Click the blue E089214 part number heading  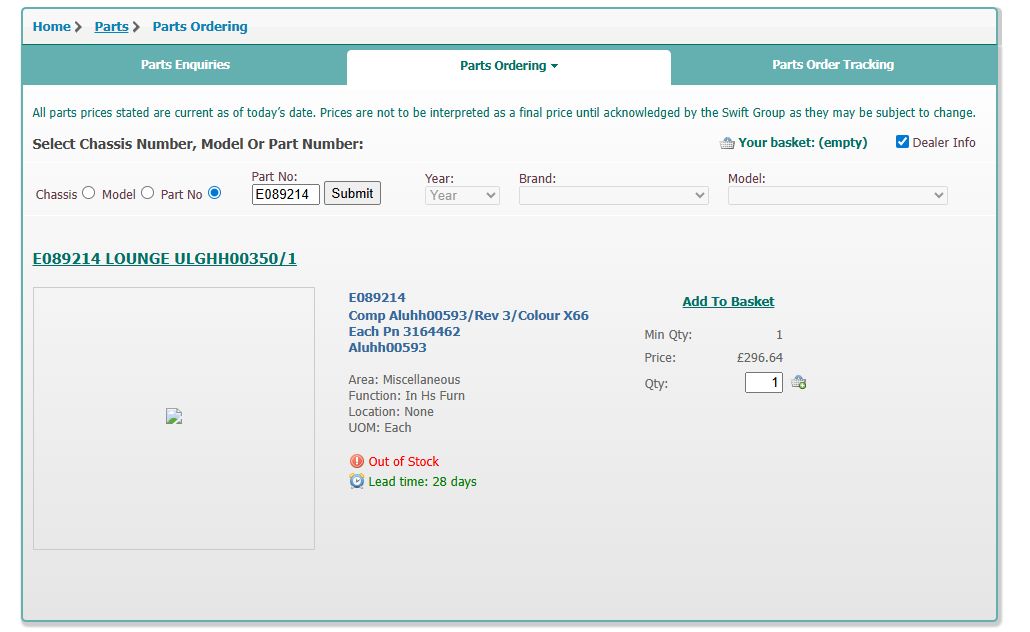click(x=377, y=298)
